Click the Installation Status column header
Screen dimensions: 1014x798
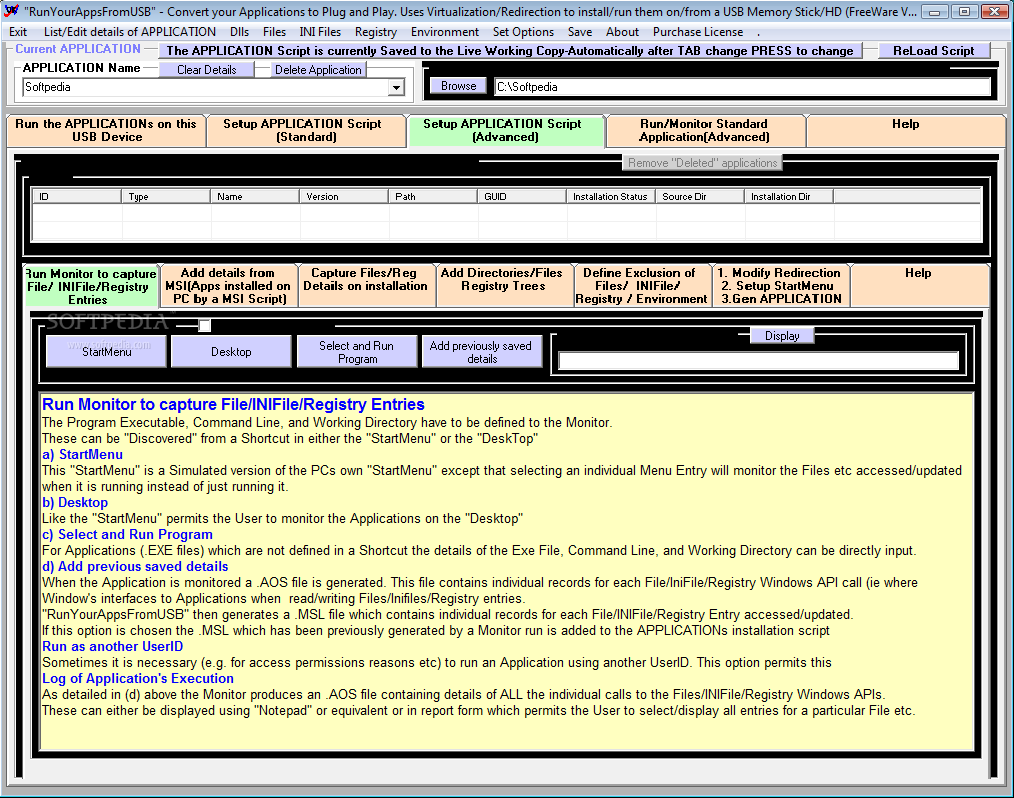pos(611,197)
